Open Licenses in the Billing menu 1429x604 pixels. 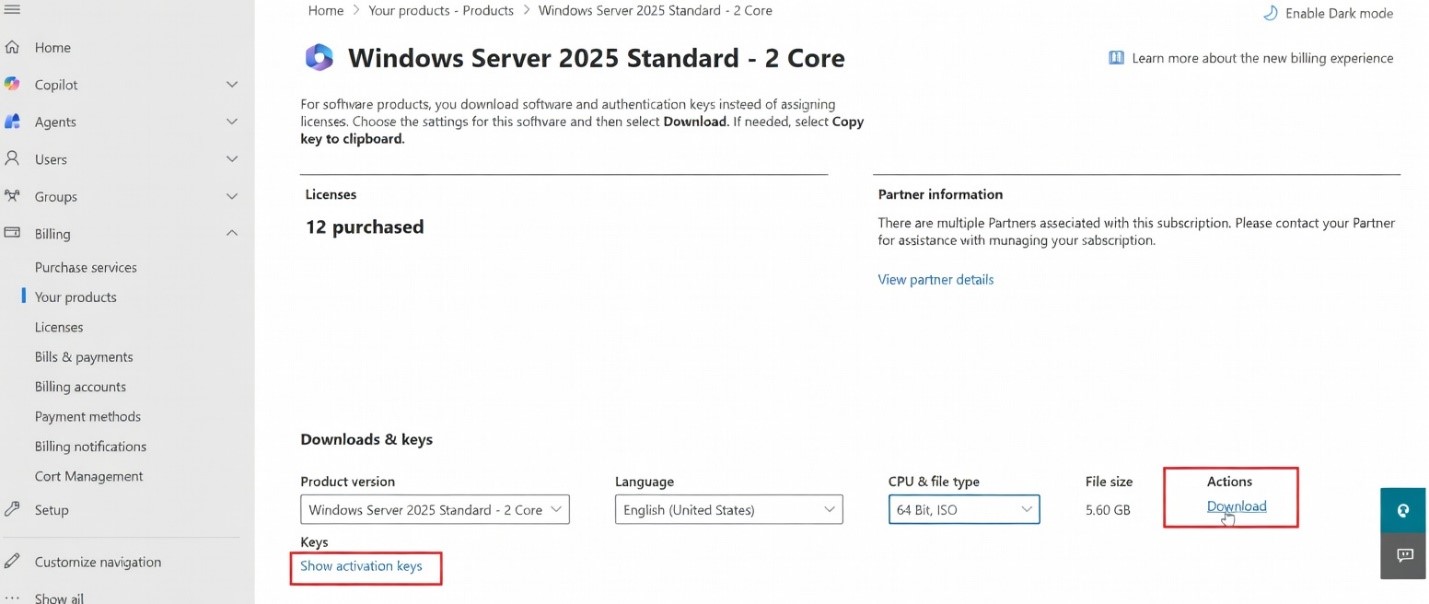point(59,327)
